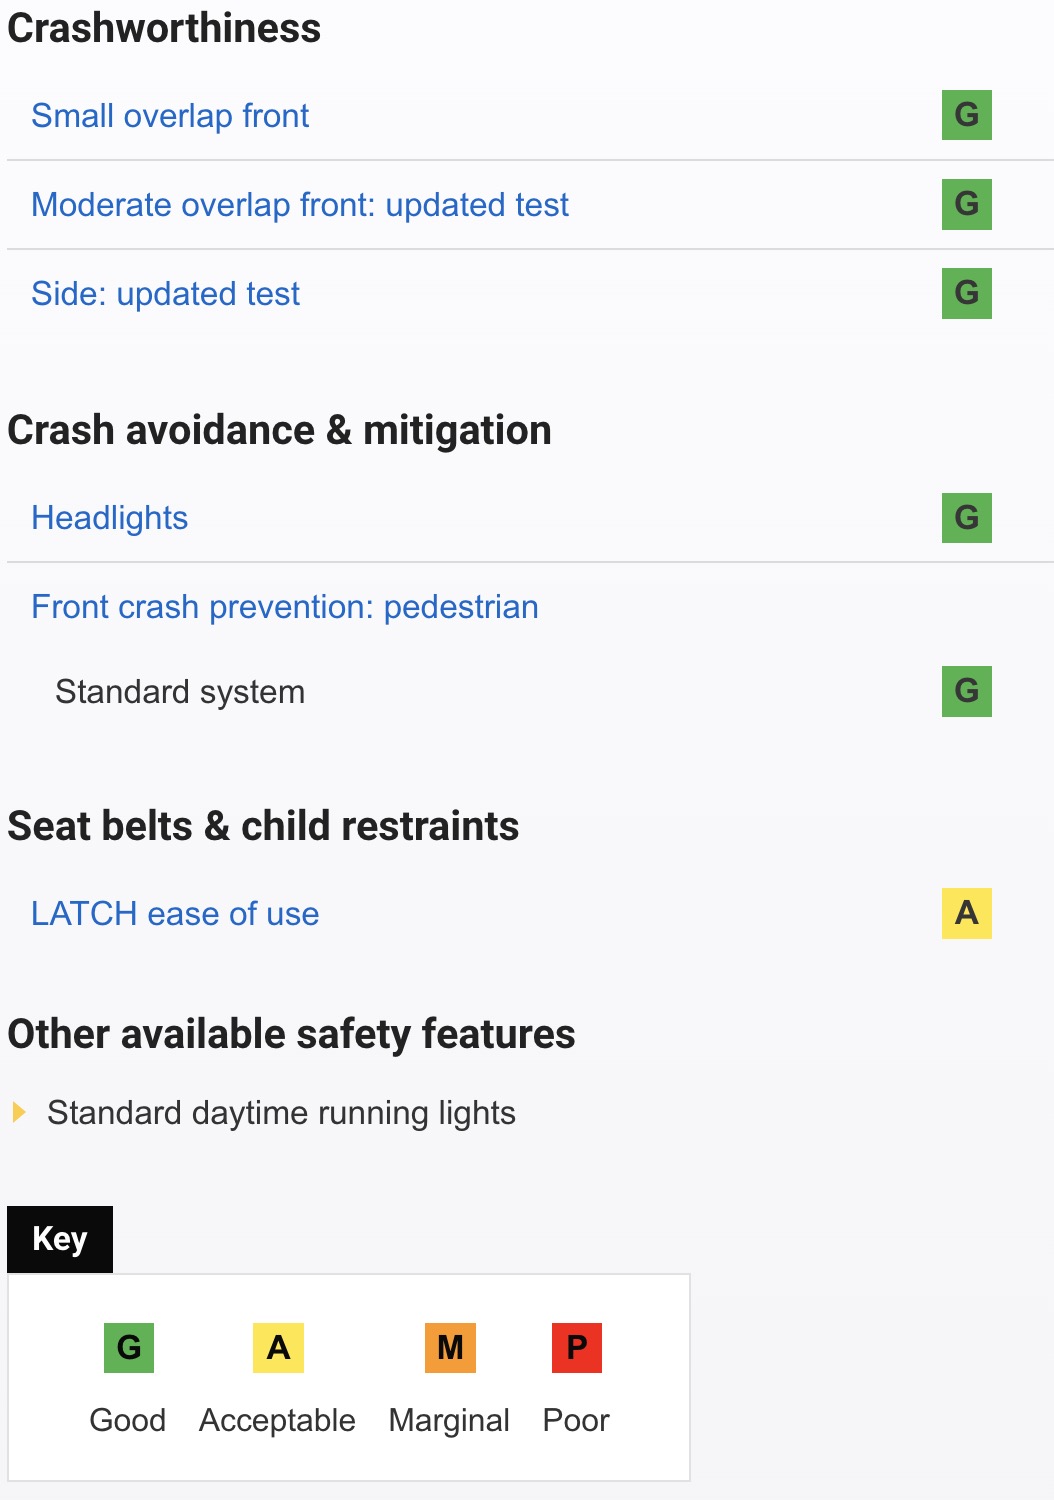Open the Small overlap front link

170,116
